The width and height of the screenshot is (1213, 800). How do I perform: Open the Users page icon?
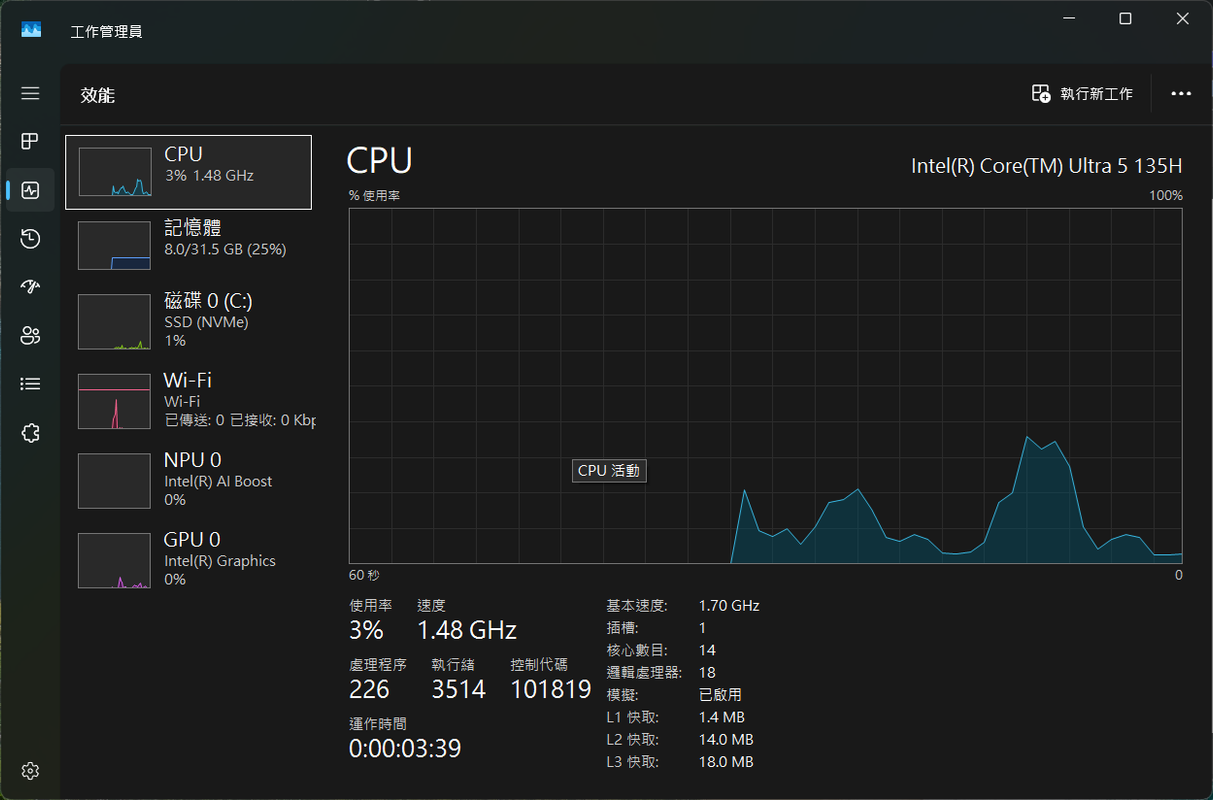point(30,335)
